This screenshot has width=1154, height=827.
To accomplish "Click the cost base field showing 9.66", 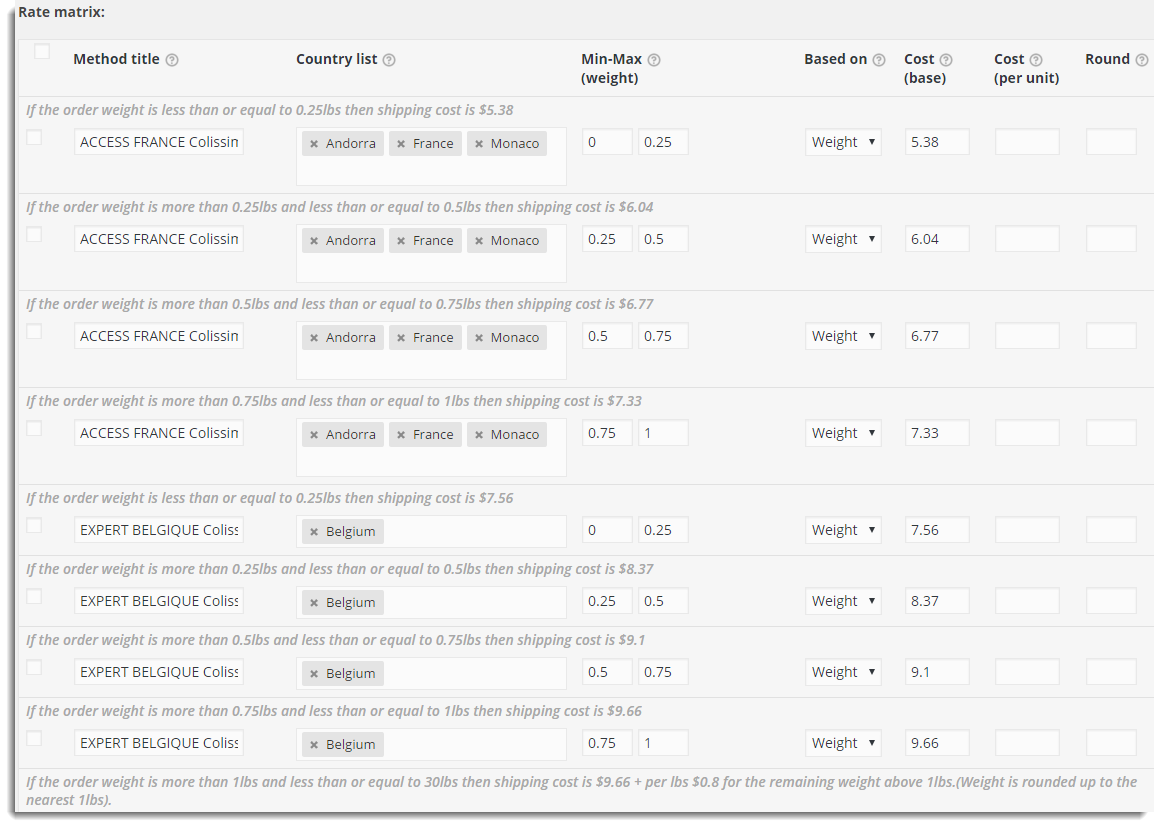I will [x=937, y=743].
